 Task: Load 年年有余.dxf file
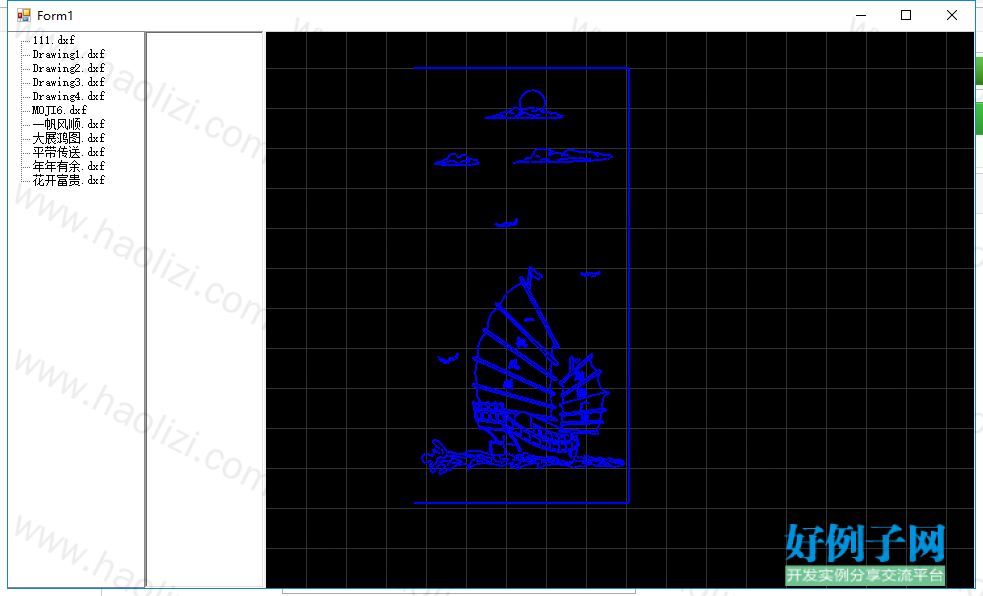pyautogui.click(x=68, y=166)
